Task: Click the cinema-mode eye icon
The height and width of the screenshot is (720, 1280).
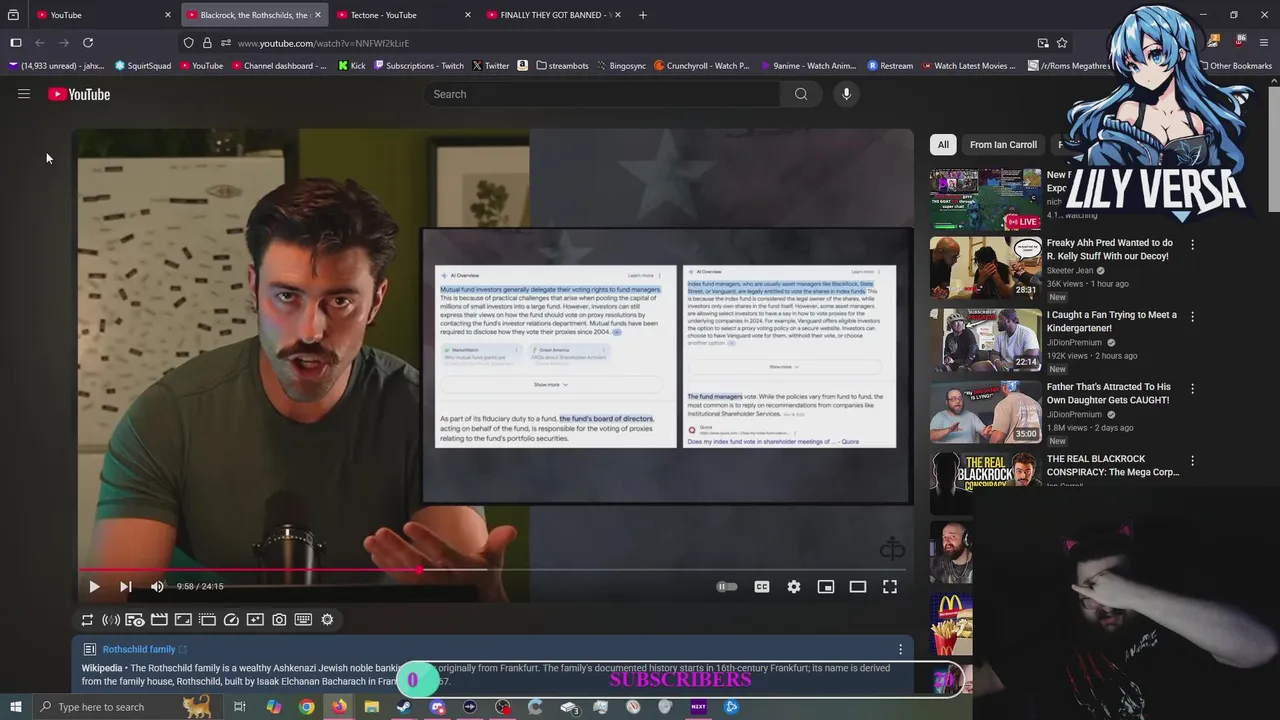Action: pos(135,620)
